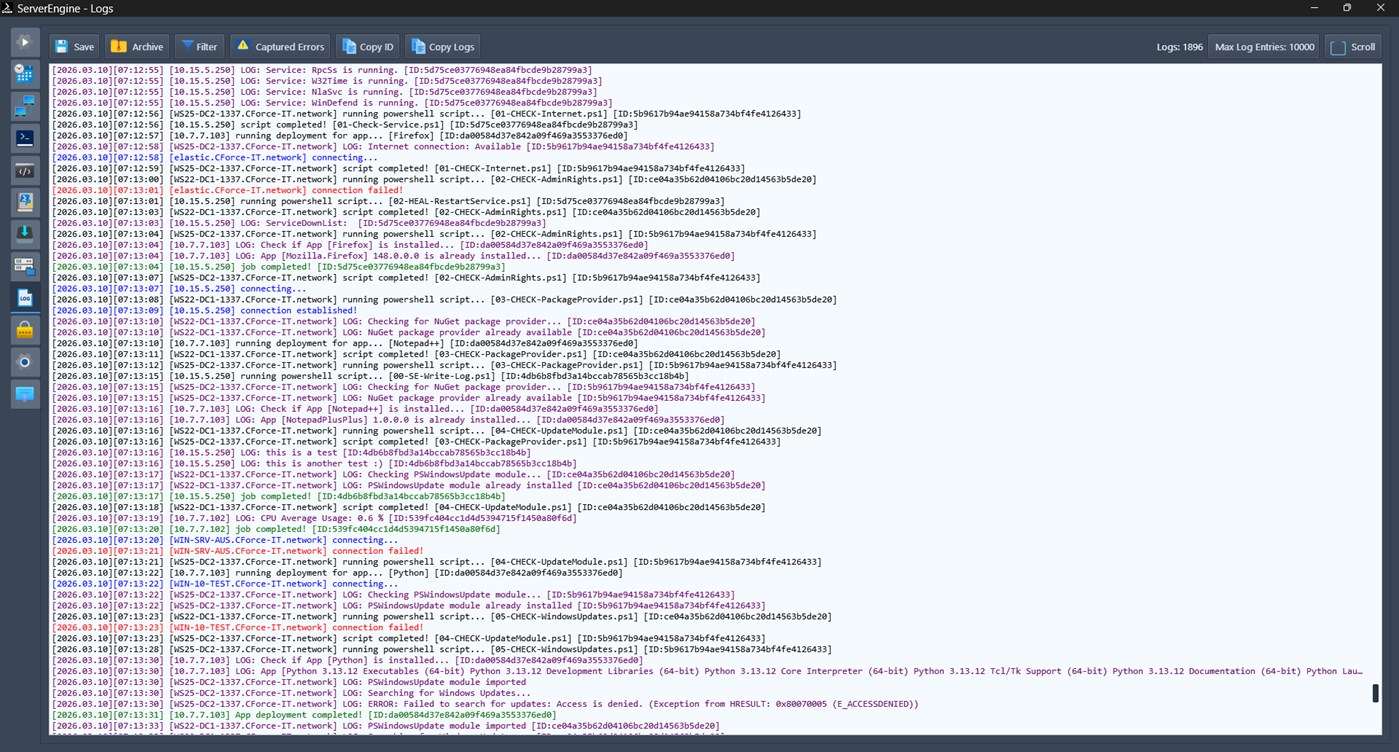Click the Logs: 1896 counter

1179,47
